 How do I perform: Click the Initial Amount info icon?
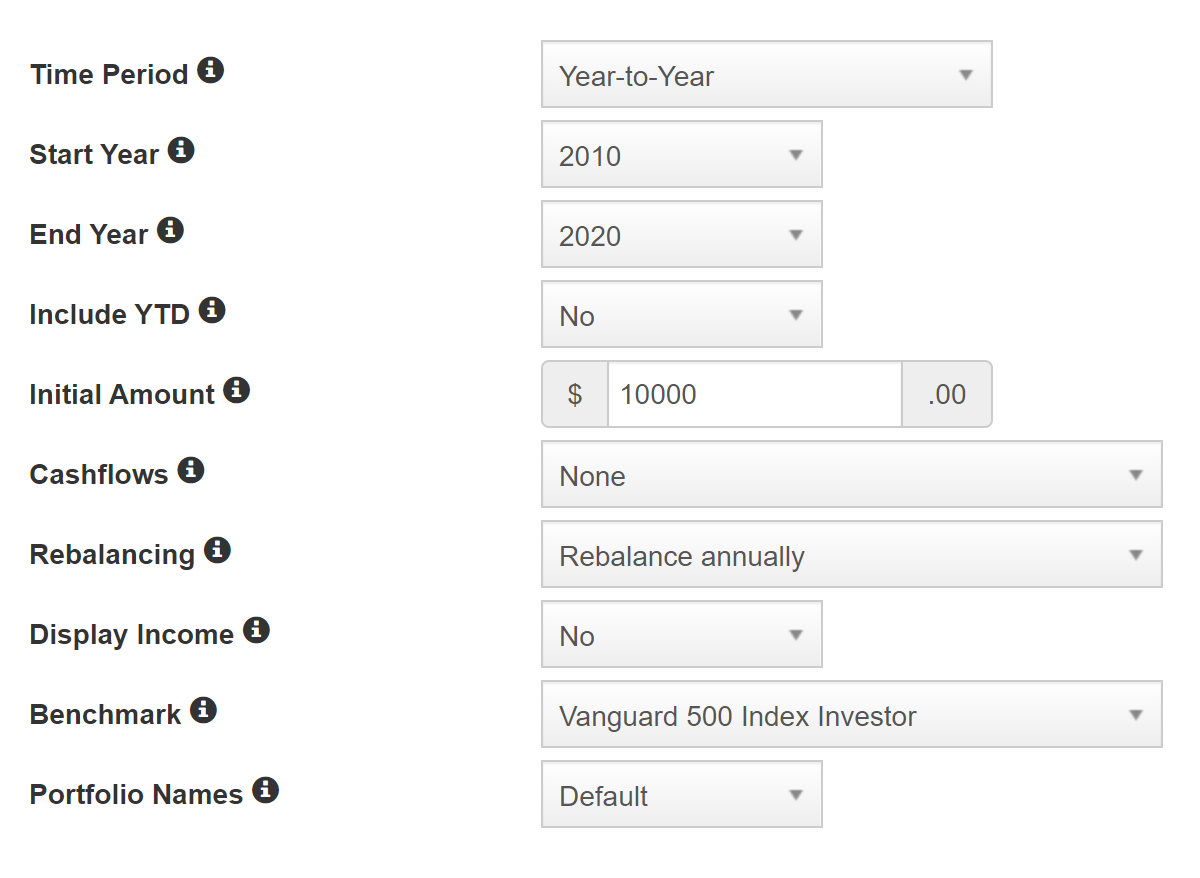point(236,391)
